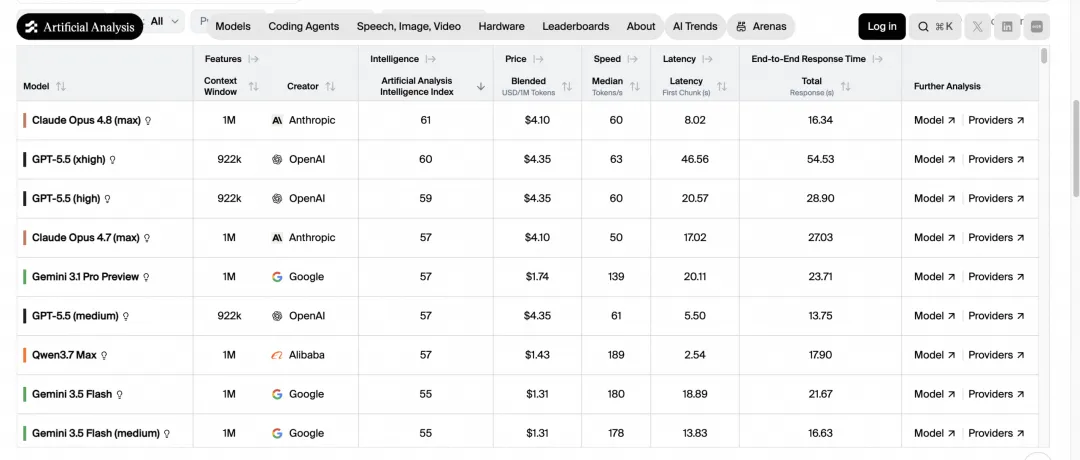1080x460 pixels.
Task: Select the Gemini 3.5 Flash model name
Action: tap(72, 395)
